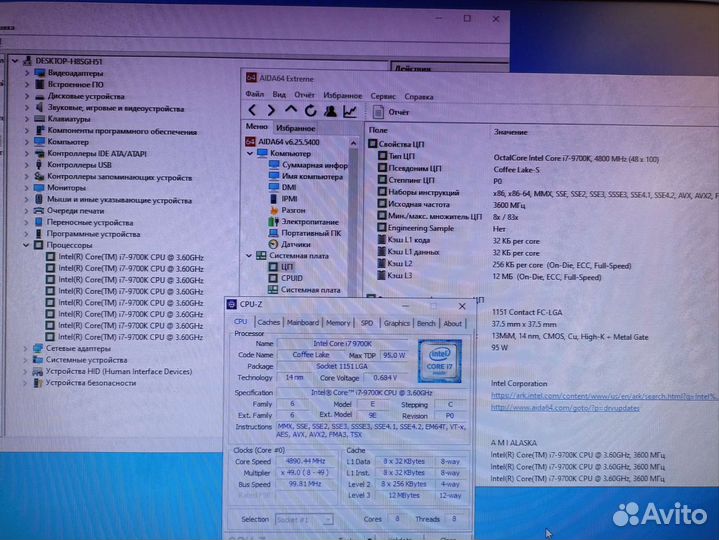Switch to the Избранное tab in AIDA64 sidebar
Image resolution: width=719 pixels, height=540 pixels.
tap(295, 128)
